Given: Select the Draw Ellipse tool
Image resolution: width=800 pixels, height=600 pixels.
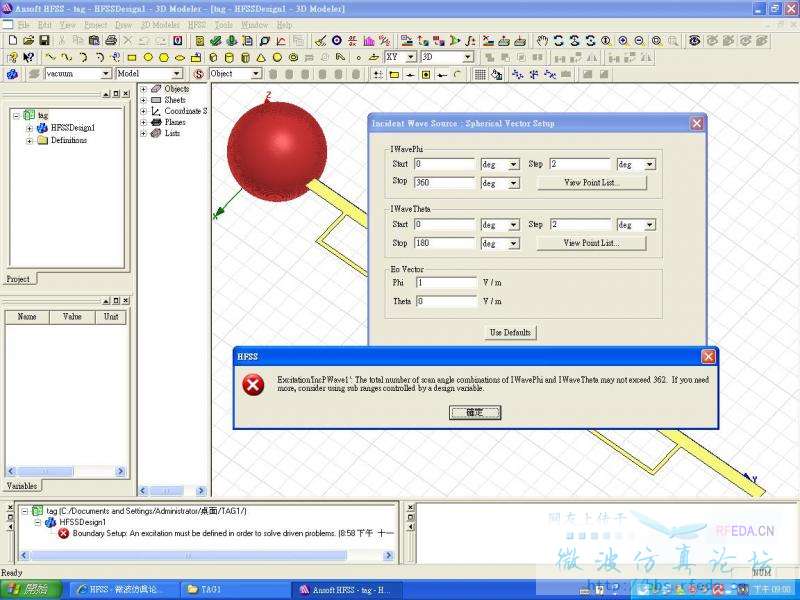Looking at the screenshot, I should 180,58.
